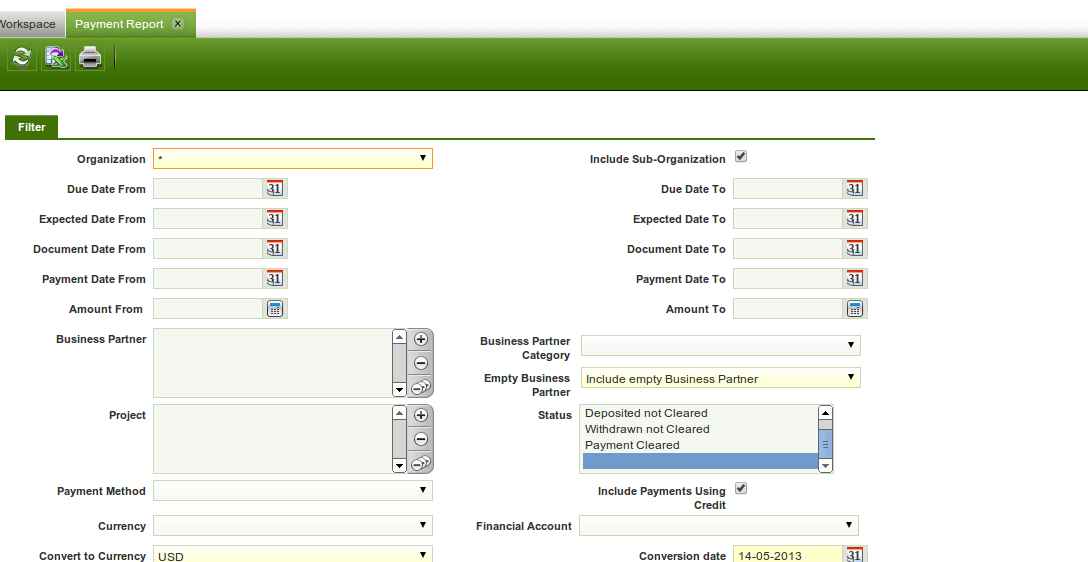Open the Financial Account dropdown
1088x562 pixels.
click(x=718, y=526)
